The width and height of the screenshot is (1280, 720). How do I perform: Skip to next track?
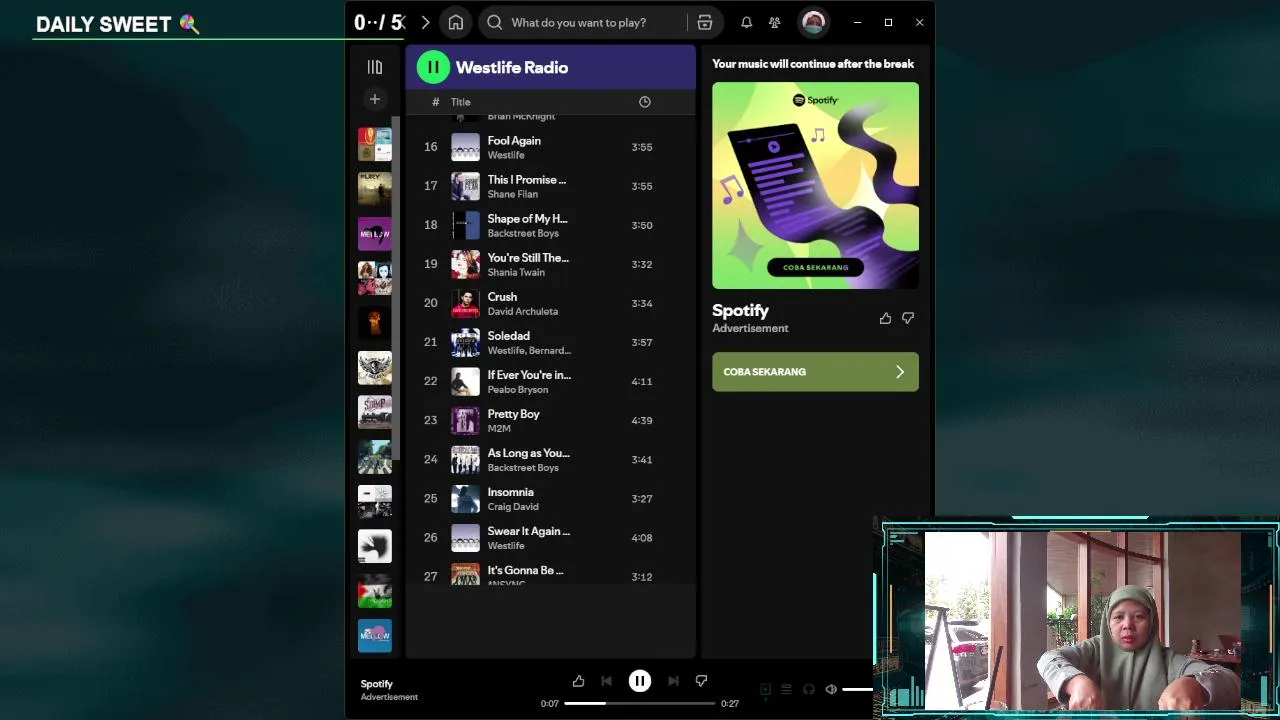pos(673,681)
